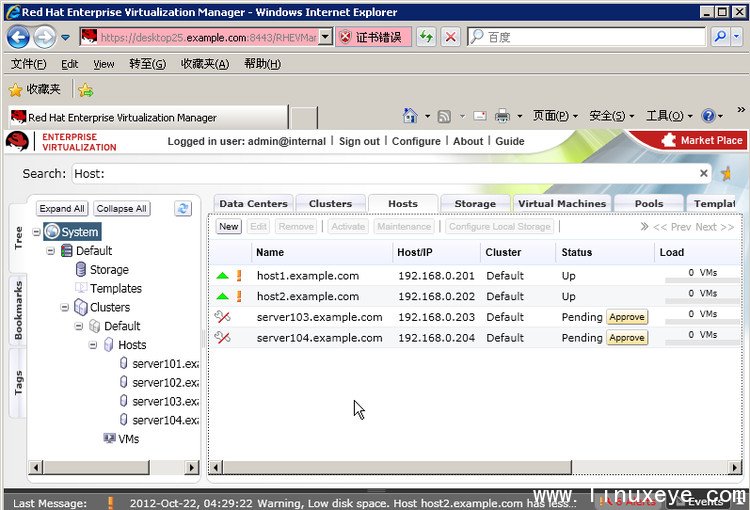Open the address bar URL dropdown

326,37
